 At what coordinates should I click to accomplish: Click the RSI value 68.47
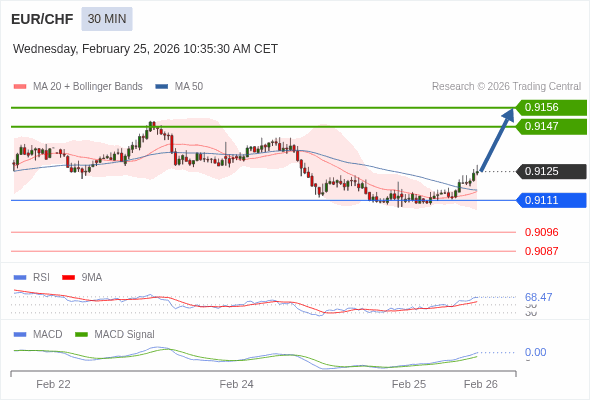[538, 297]
